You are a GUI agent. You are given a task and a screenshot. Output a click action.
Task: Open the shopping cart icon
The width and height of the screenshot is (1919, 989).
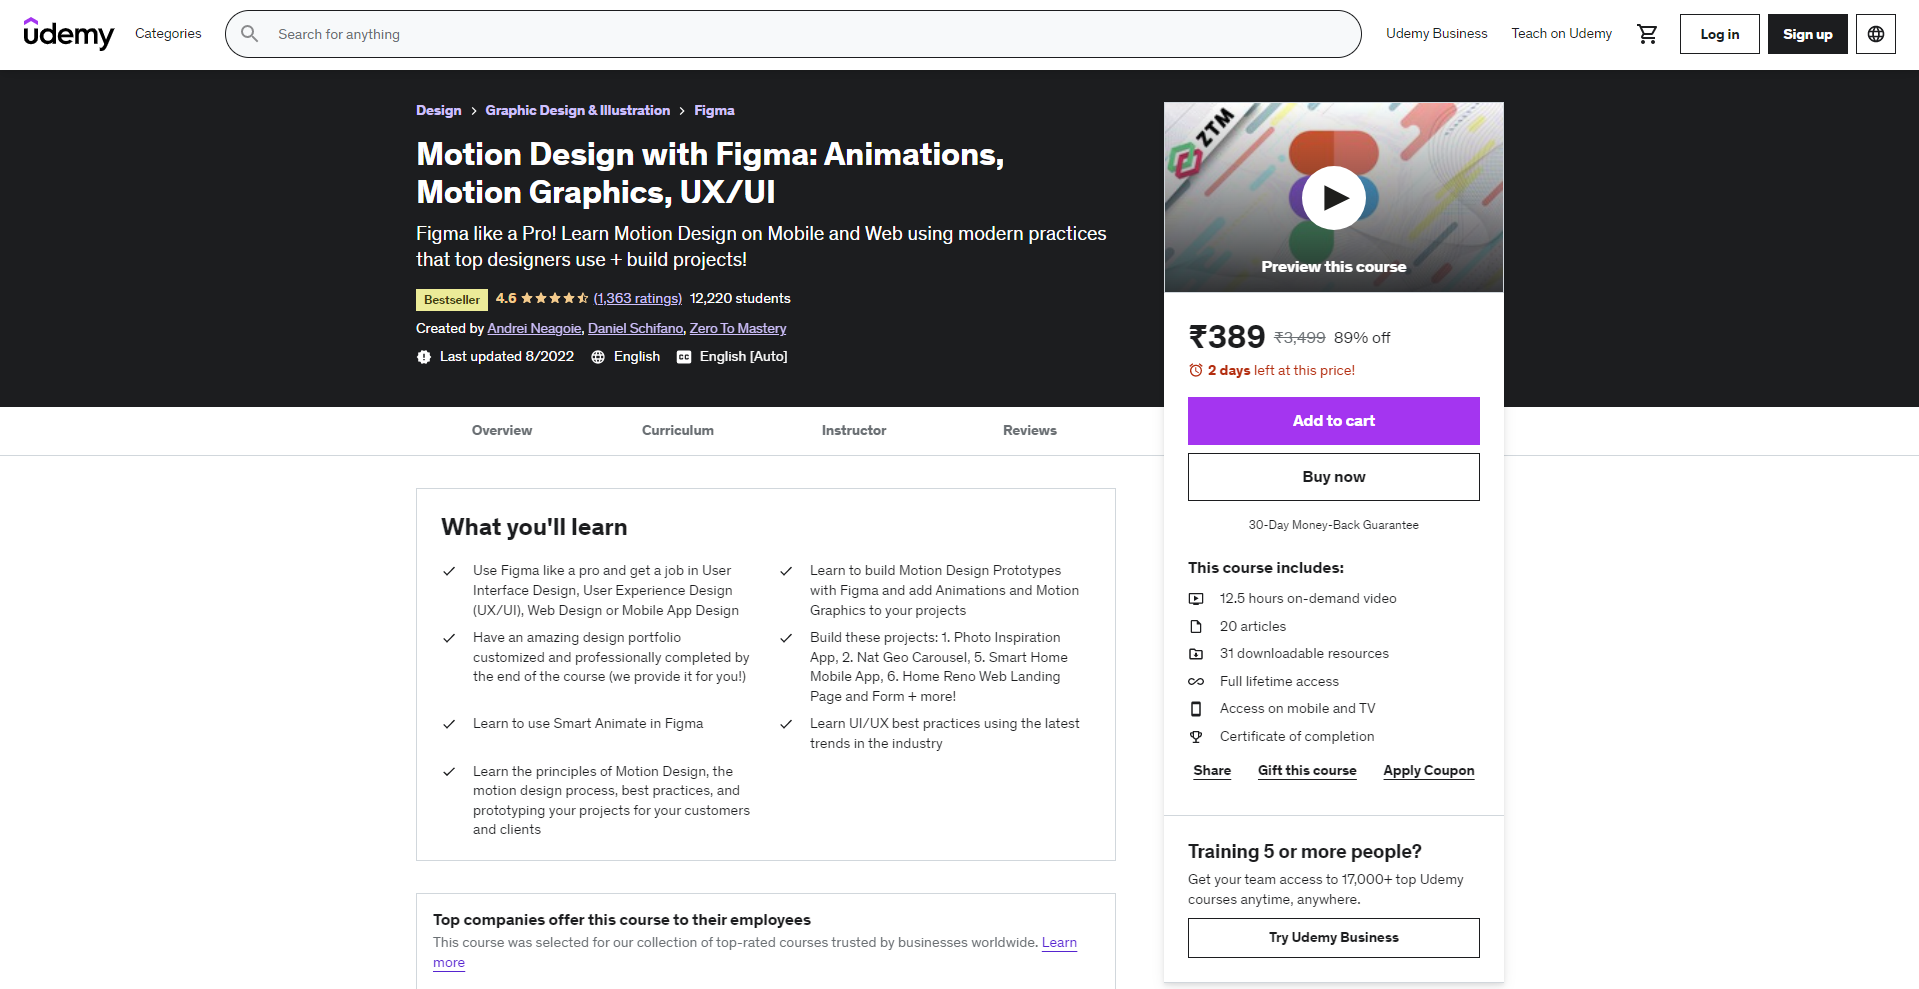point(1647,34)
